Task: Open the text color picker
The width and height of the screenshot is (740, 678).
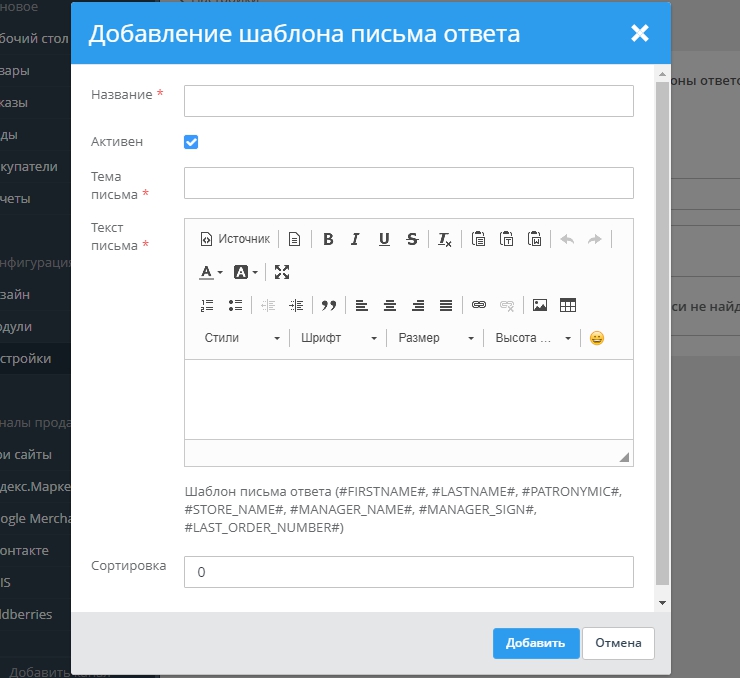Action: [210, 272]
